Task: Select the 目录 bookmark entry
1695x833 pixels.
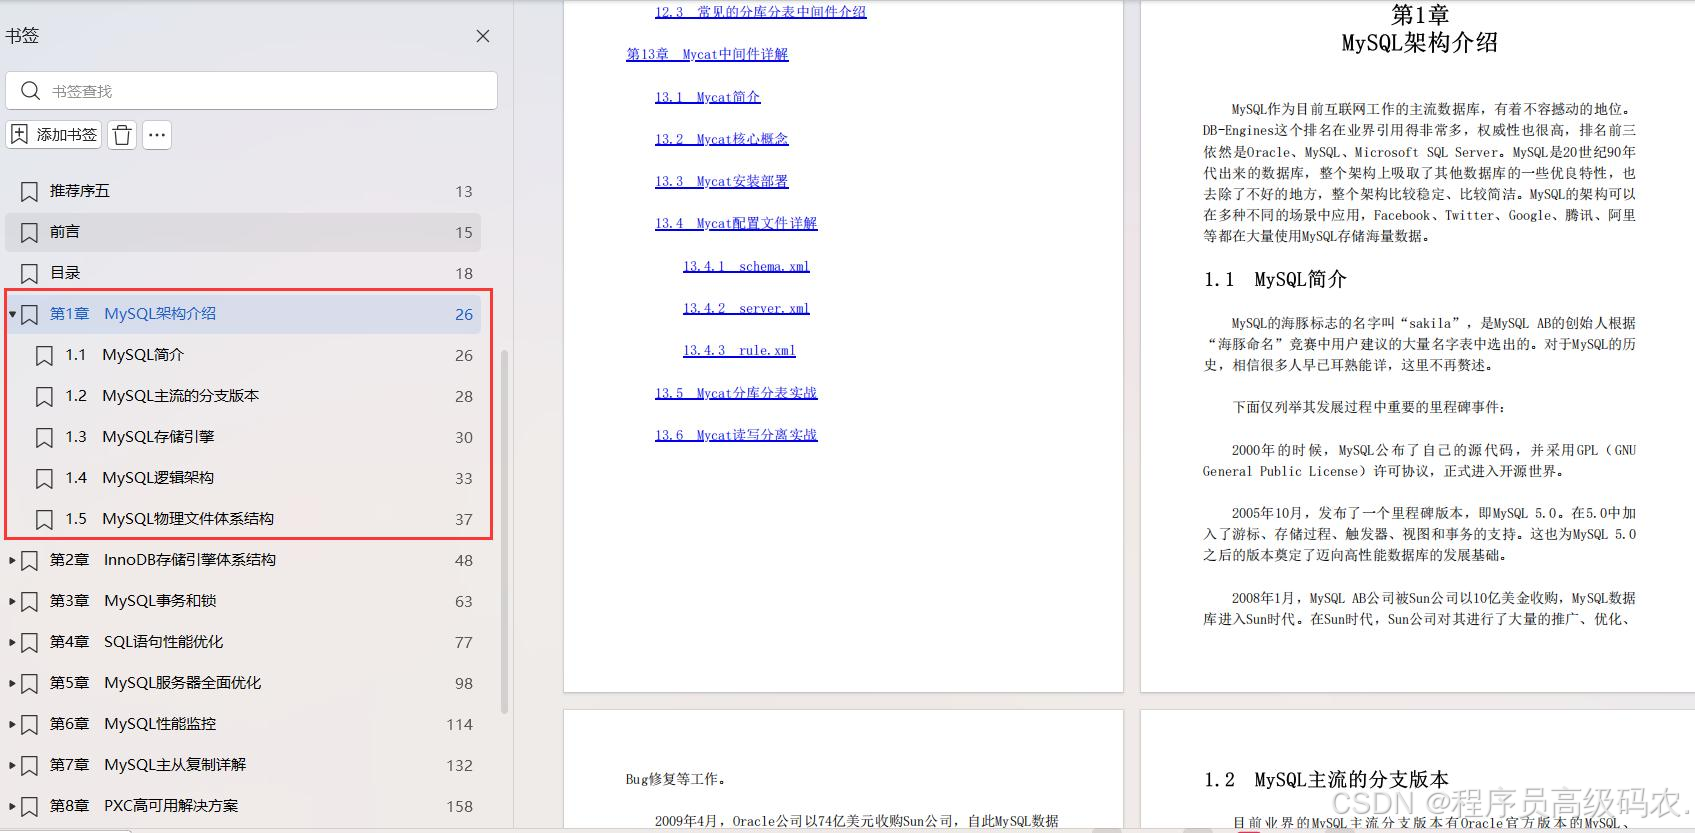Action: (x=243, y=273)
